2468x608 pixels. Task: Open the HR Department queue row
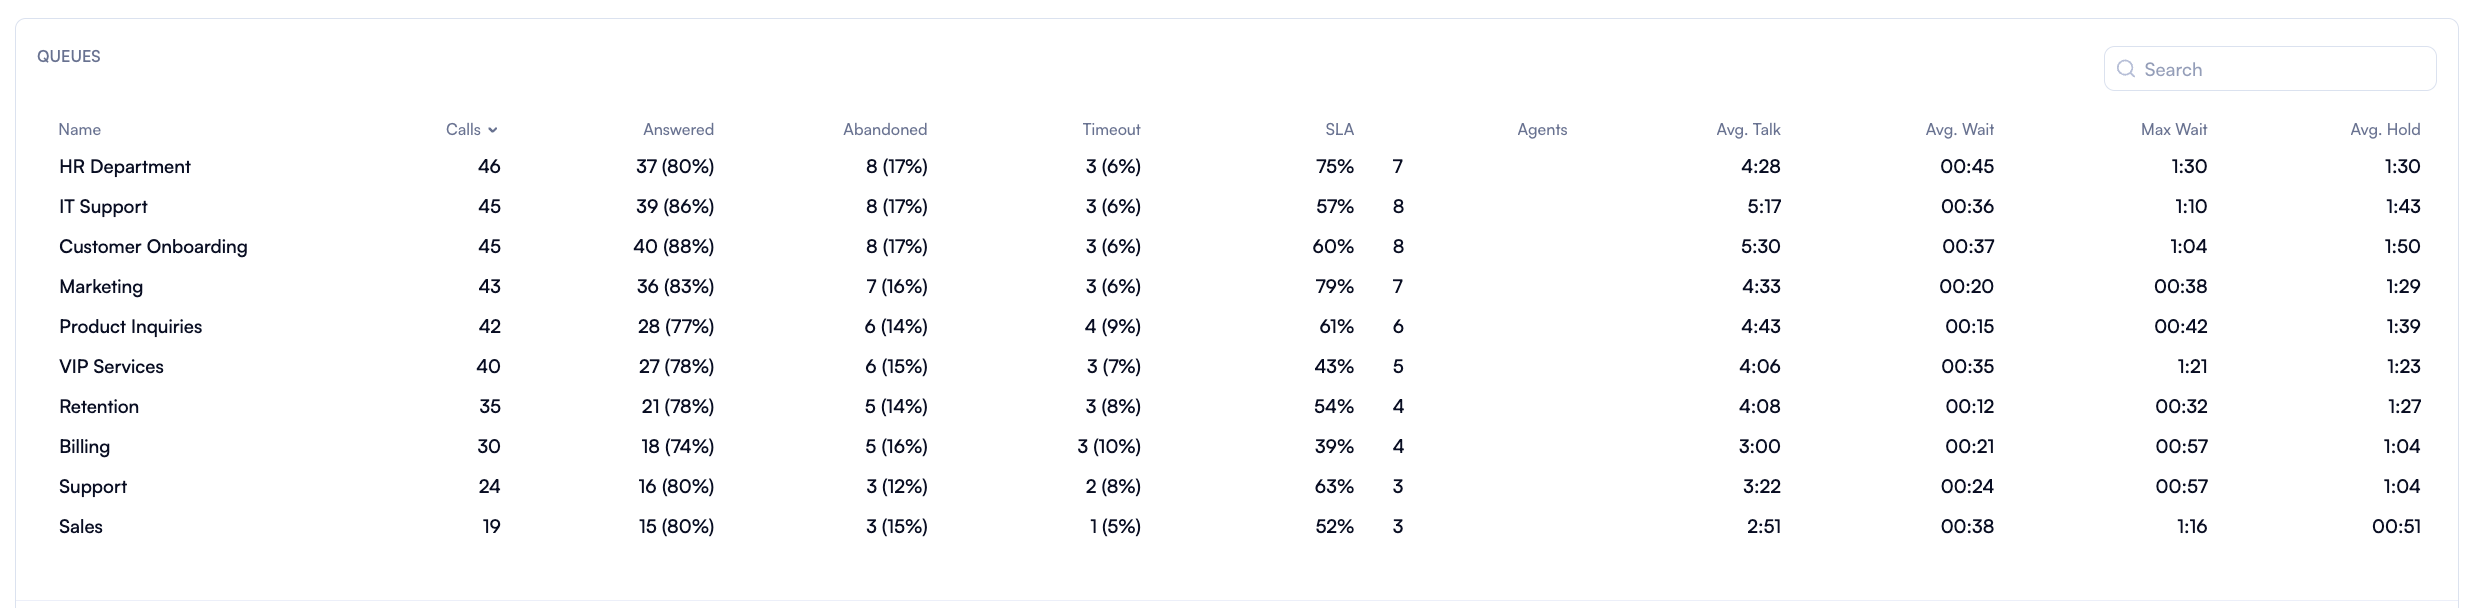click(x=125, y=167)
